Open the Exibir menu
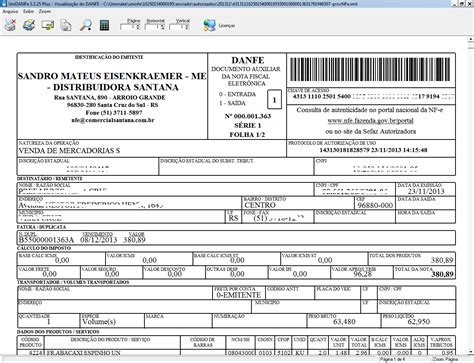474x363 pixels. tap(29, 11)
